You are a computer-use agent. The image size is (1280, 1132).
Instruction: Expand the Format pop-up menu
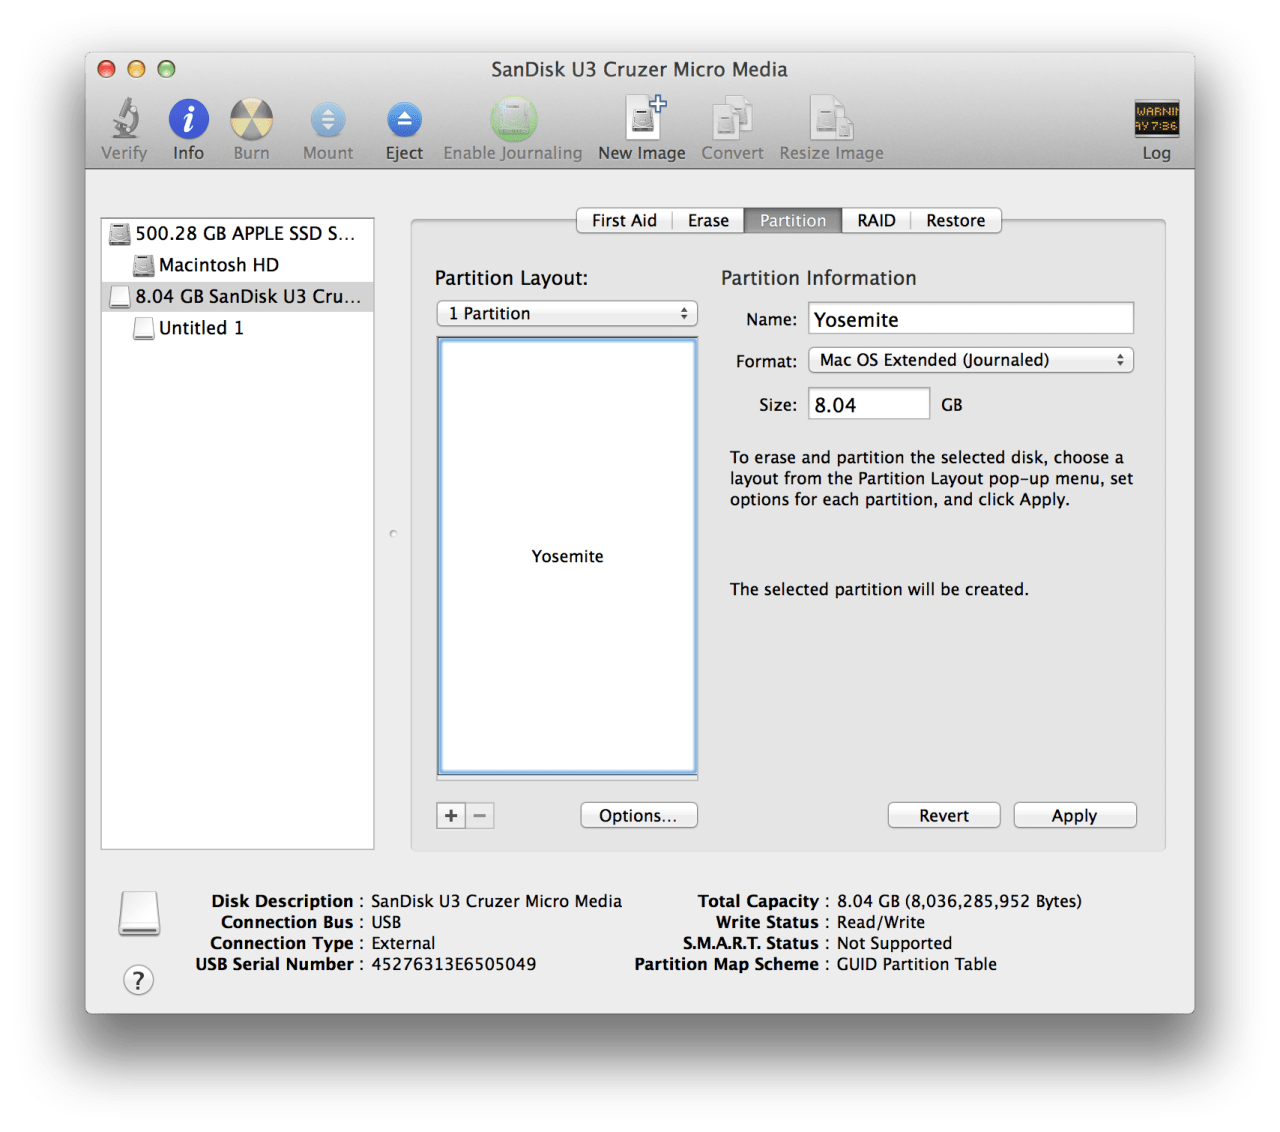tap(970, 360)
